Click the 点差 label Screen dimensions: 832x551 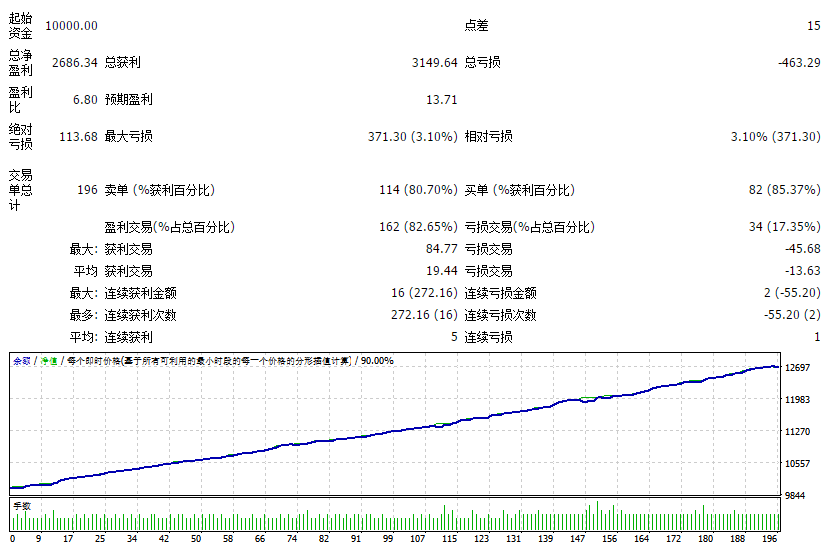[476, 25]
